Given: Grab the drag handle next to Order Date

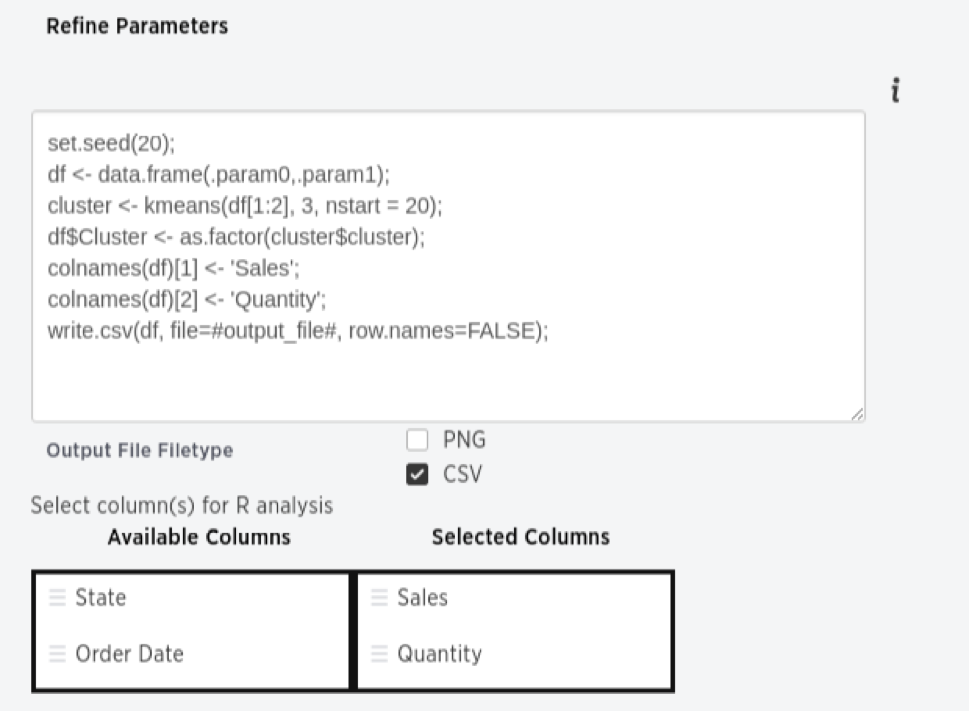Looking at the screenshot, I should (x=57, y=653).
